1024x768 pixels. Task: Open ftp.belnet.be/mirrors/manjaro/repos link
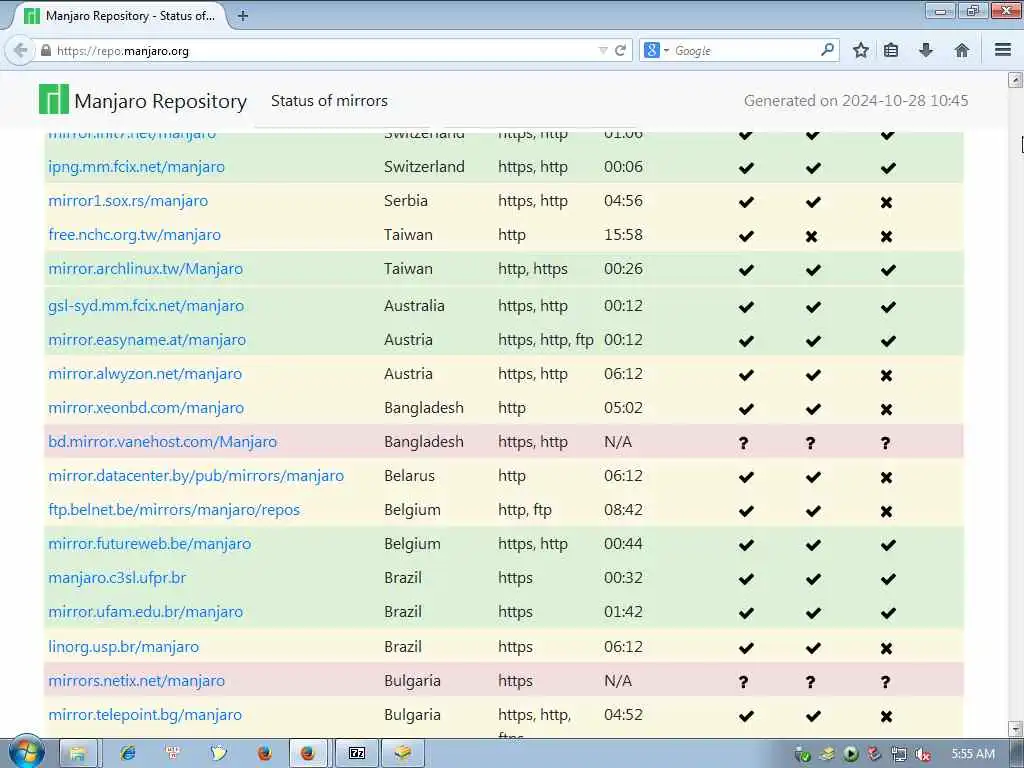click(x=174, y=509)
